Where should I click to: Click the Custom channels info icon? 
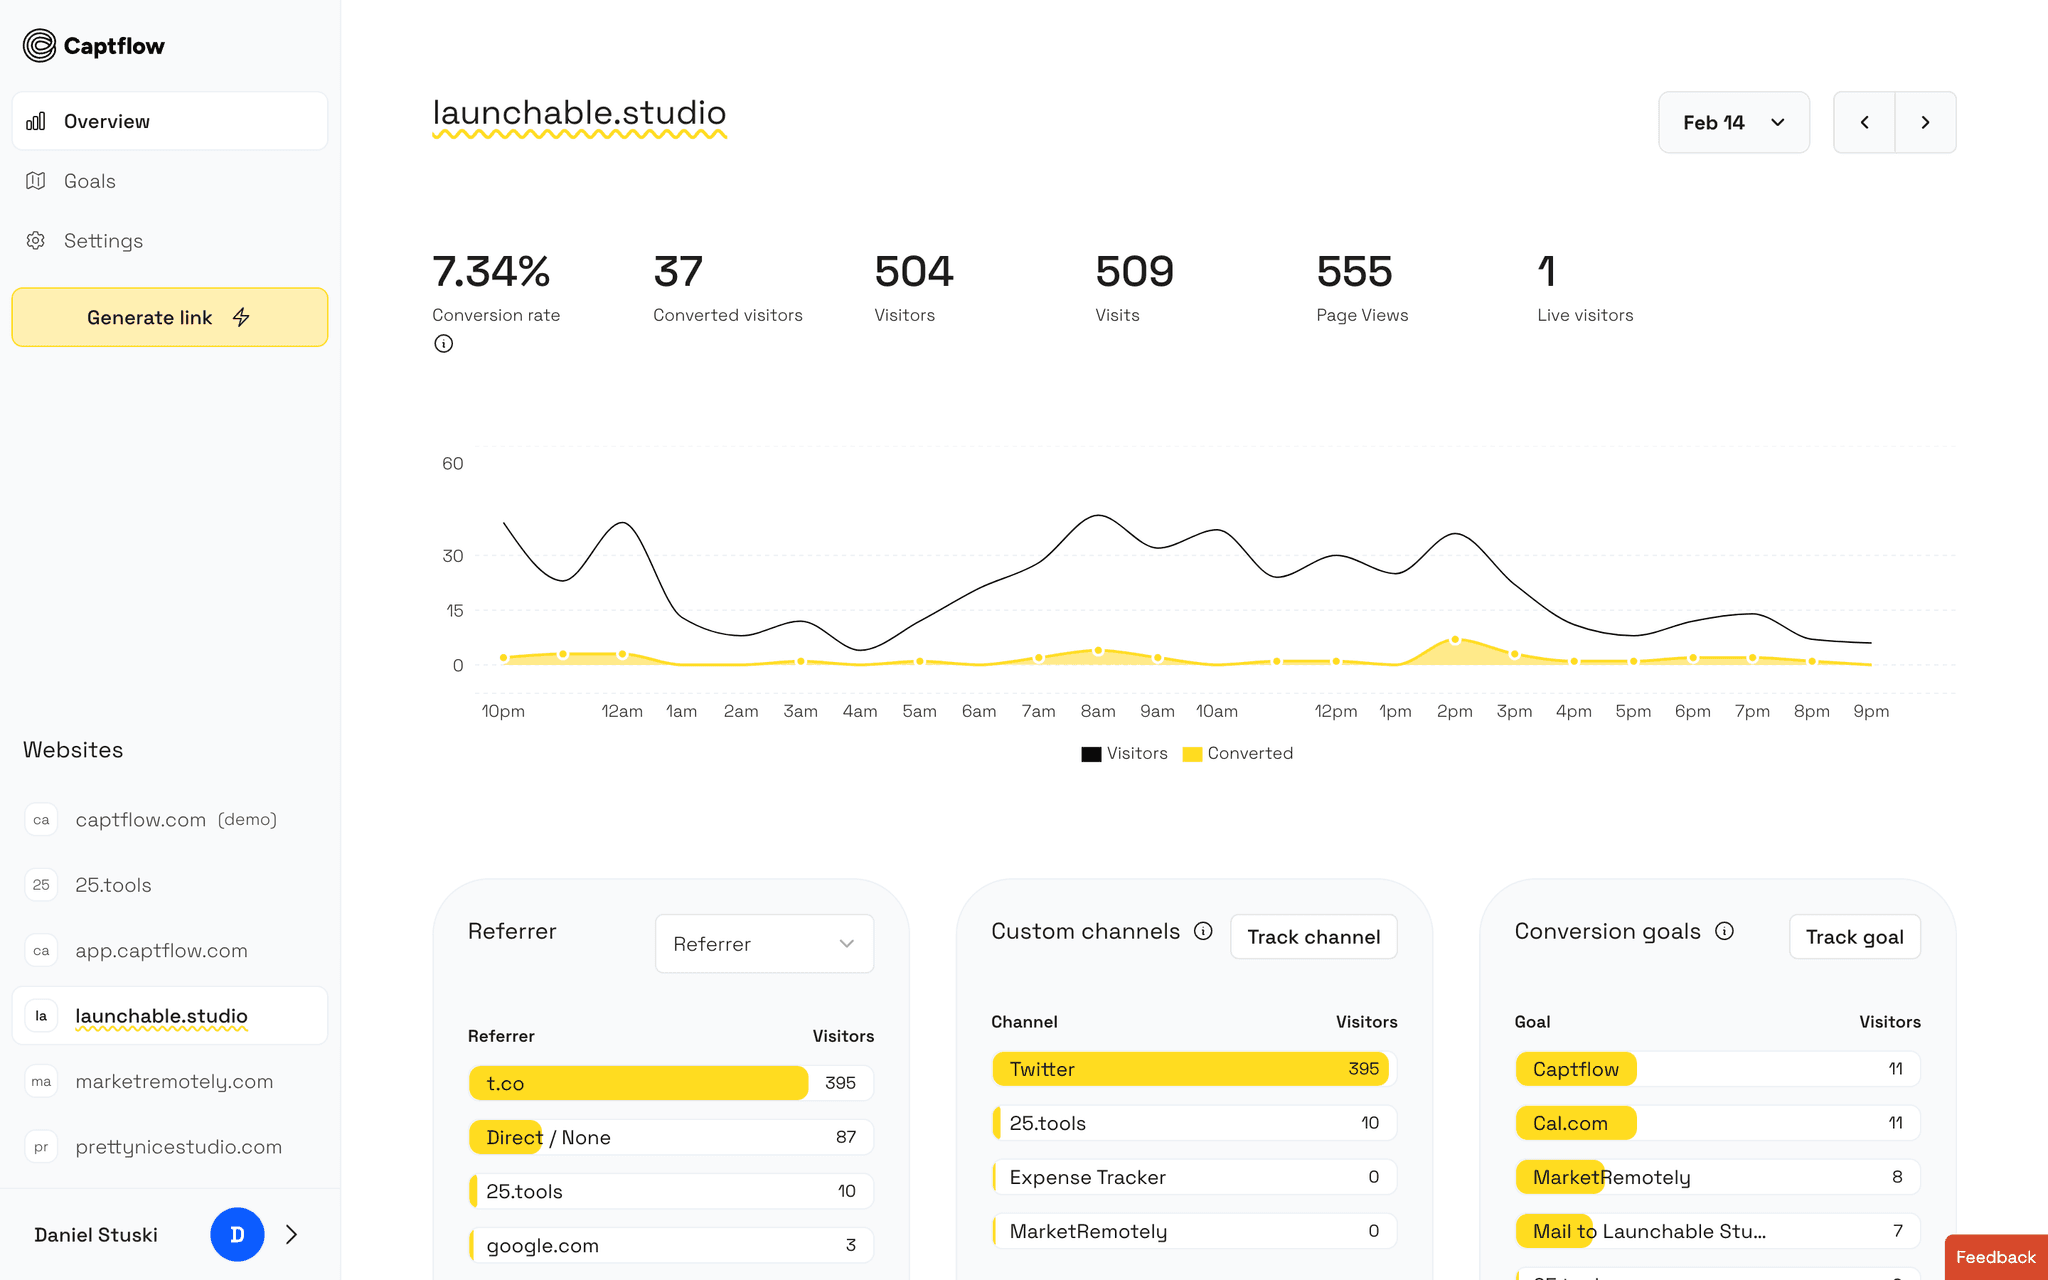coord(1203,931)
